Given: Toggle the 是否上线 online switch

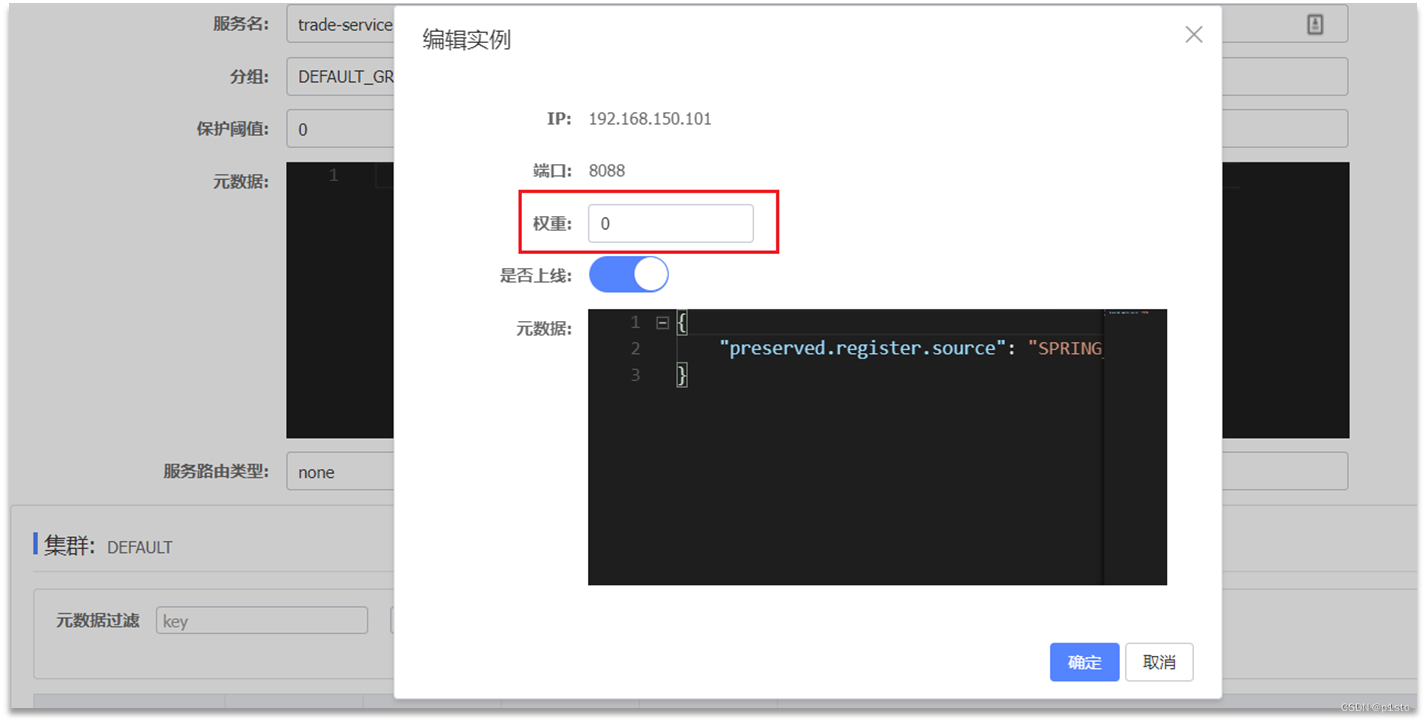Looking at the screenshot, I should tap(628, 274).
